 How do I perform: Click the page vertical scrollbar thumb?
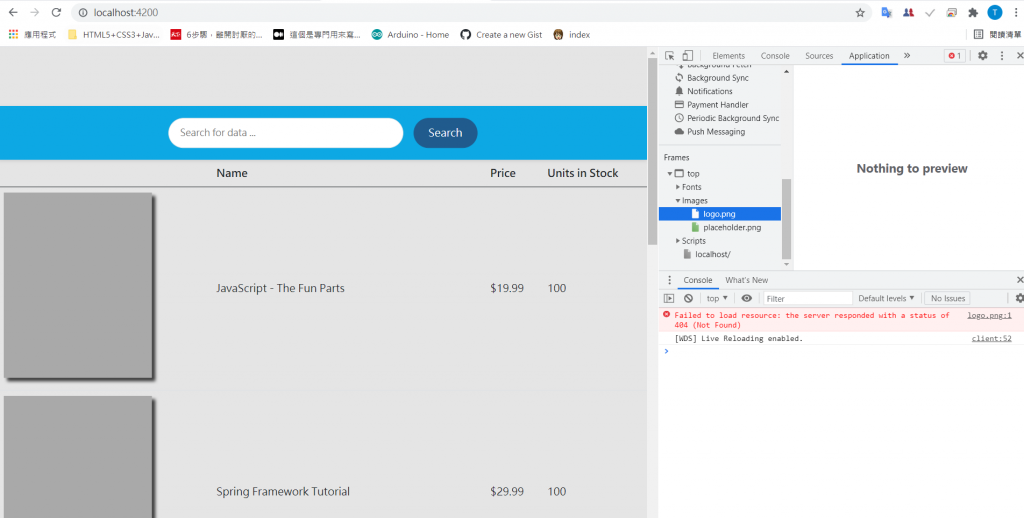[x=652, y=151]
